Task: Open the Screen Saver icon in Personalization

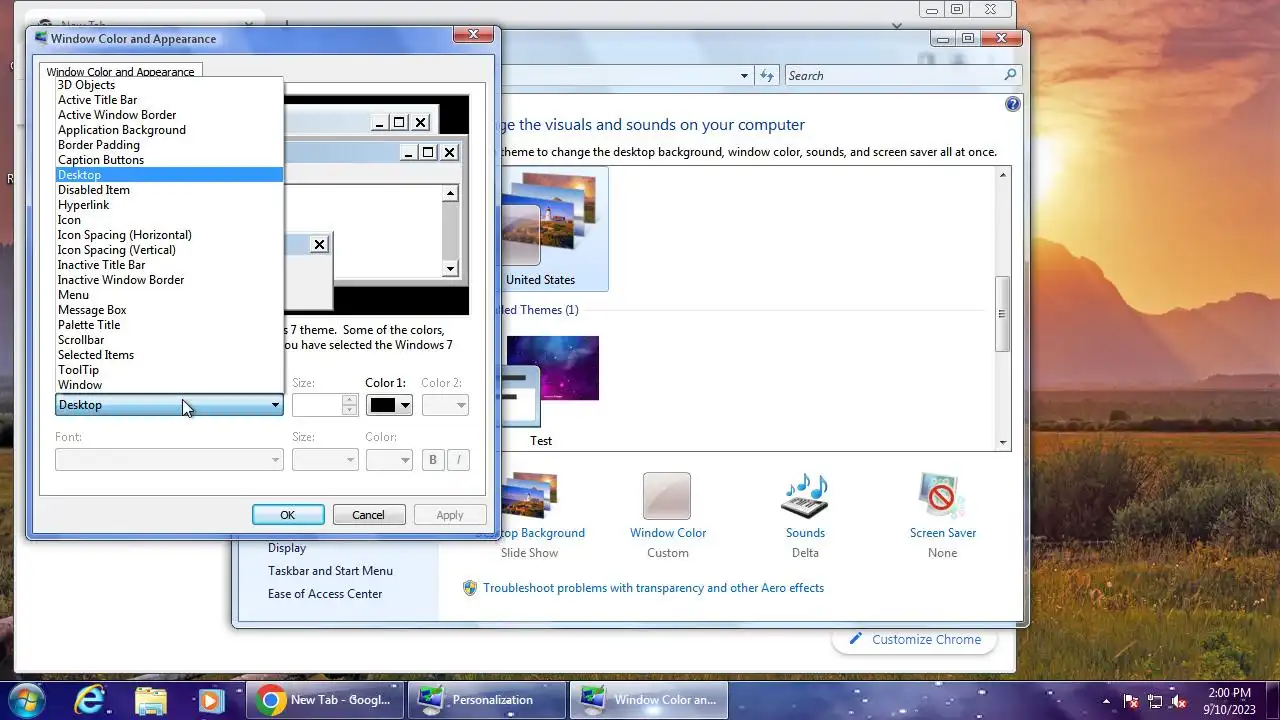Action: (x=942, y=496)
